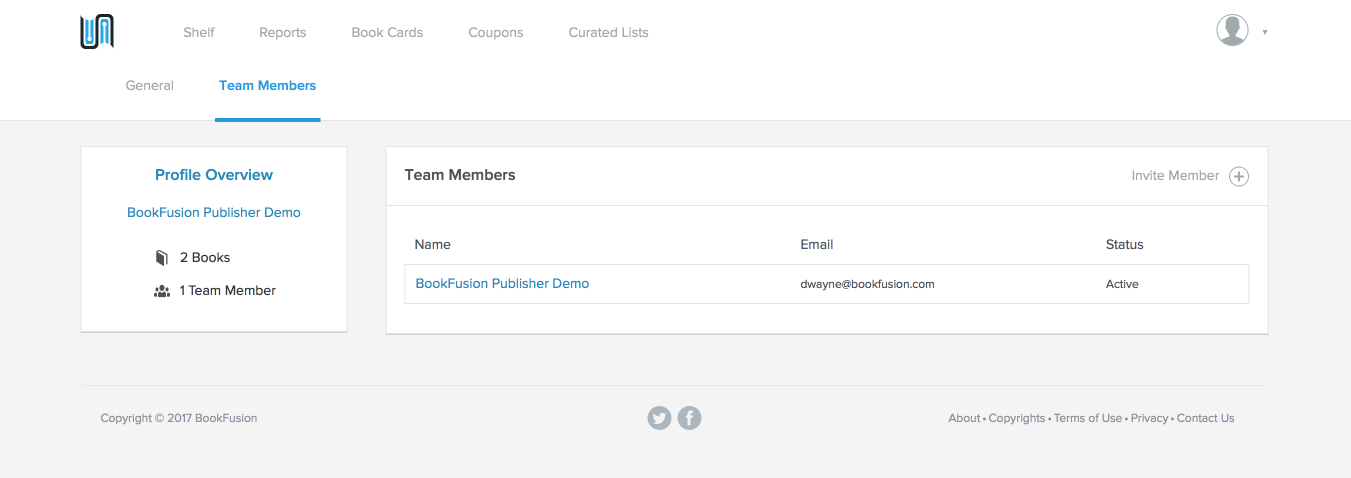Select the Team Members tab
Viewport: 1351px width, 478px height.
click(x=267, y=86)
